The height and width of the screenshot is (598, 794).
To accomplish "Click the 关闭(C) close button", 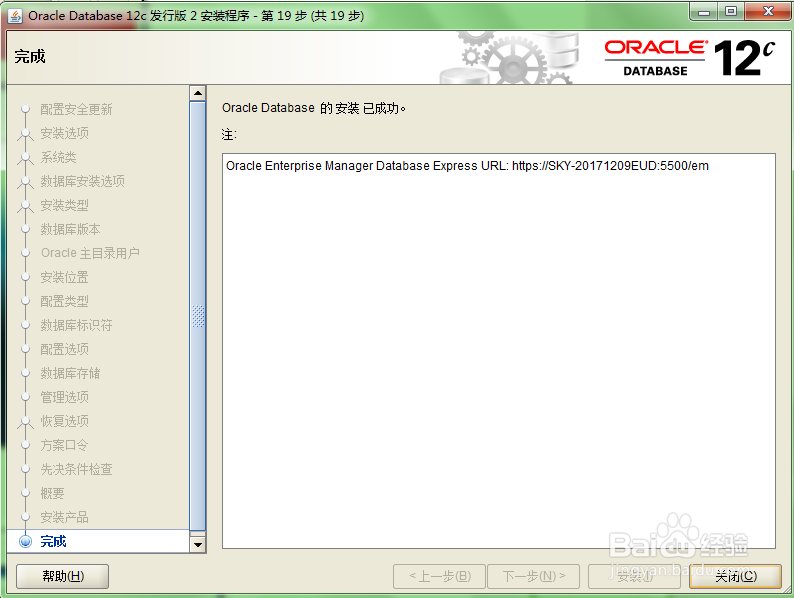I will [735, 576].
